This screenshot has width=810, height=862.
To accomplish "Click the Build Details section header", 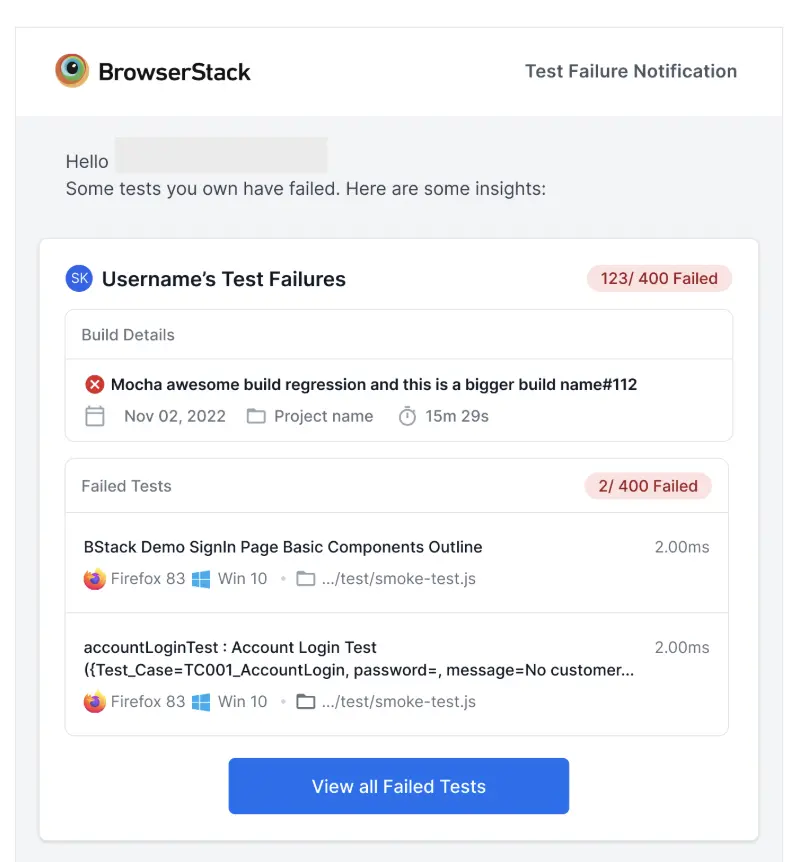I will (x=128, y=335).
